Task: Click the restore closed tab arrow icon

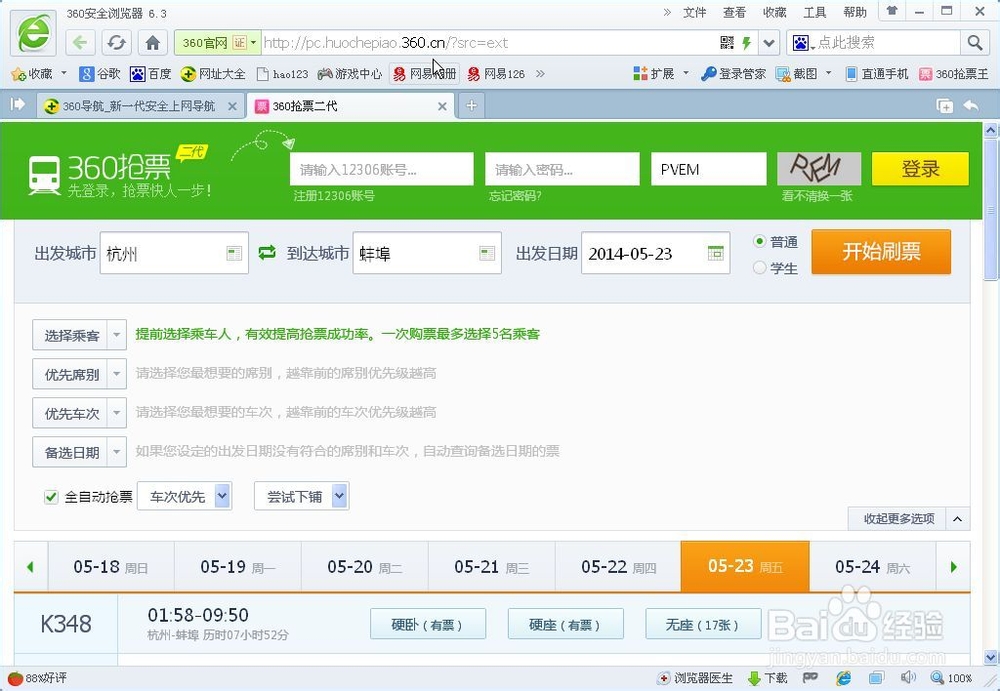Action: [971, 105]
